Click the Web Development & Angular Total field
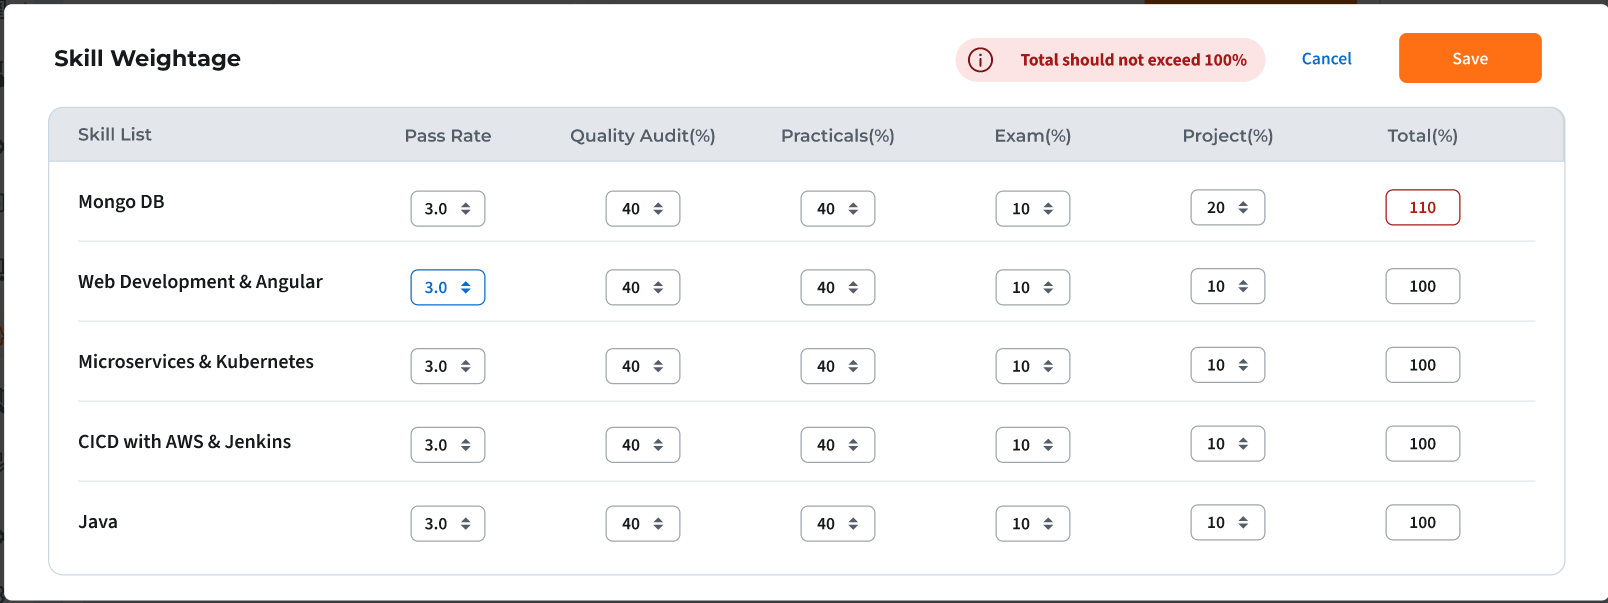 (1422, 287)
